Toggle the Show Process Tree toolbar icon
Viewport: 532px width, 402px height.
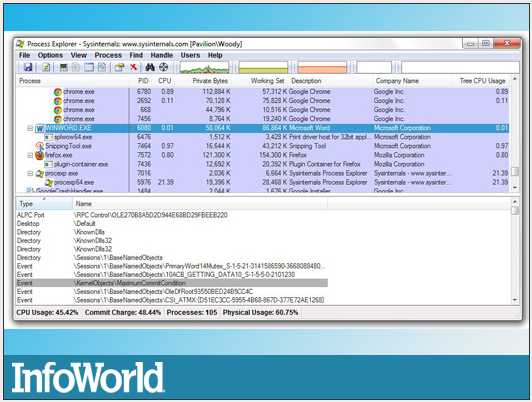(x=76, y=67)
